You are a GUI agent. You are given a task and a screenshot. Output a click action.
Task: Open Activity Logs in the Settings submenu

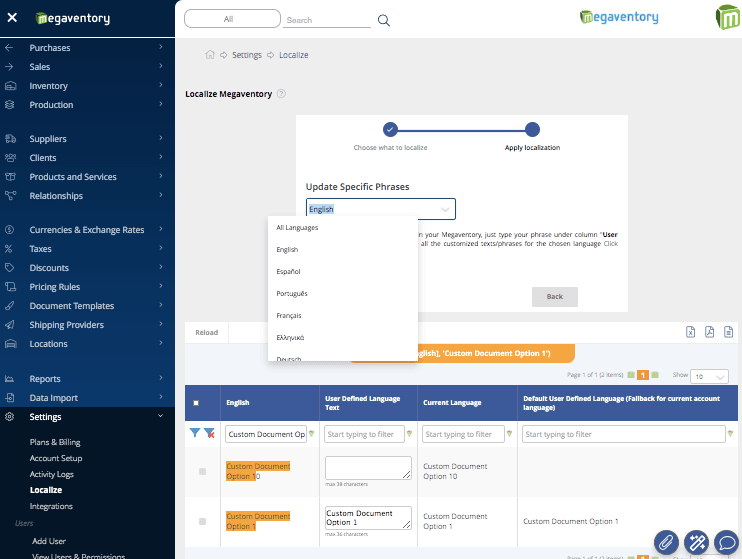click(x=51, y=474)
